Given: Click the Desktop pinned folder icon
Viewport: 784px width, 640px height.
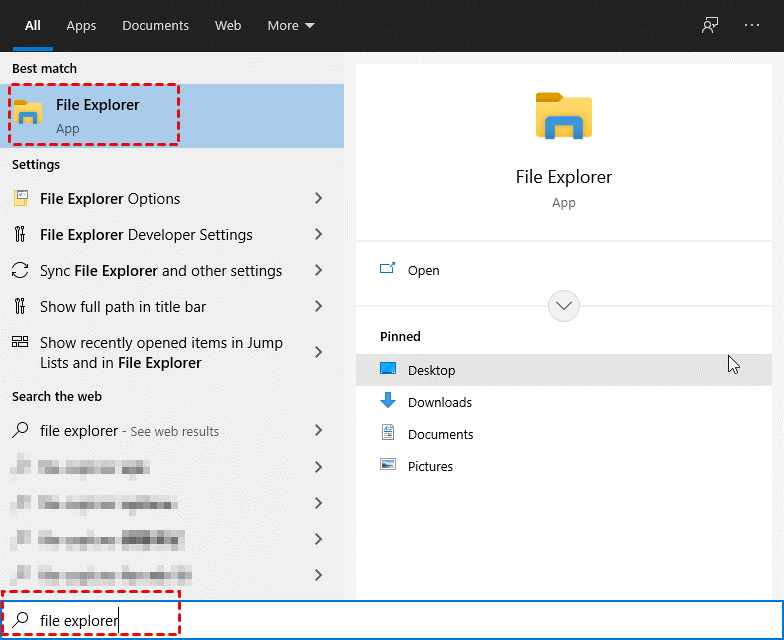Looking at the screenshot, I should (388, 369).
